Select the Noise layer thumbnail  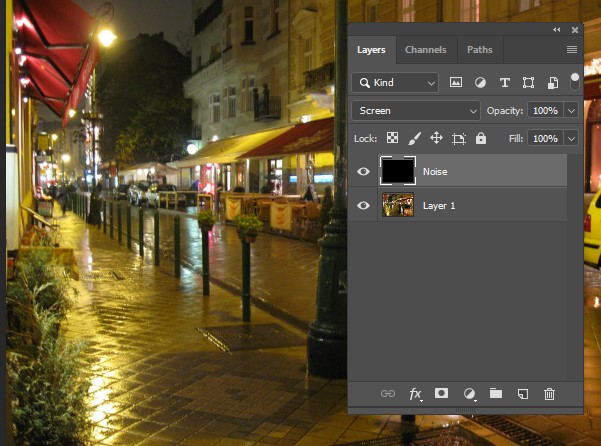click(397, 171)
